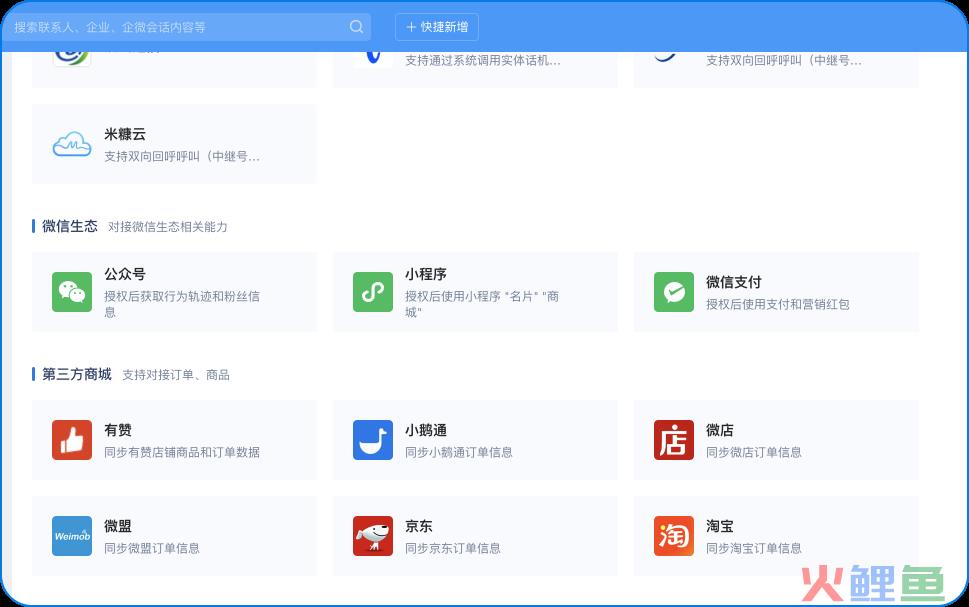
Task: Open the 有赞 card title
Action: [x=118, y=430]
